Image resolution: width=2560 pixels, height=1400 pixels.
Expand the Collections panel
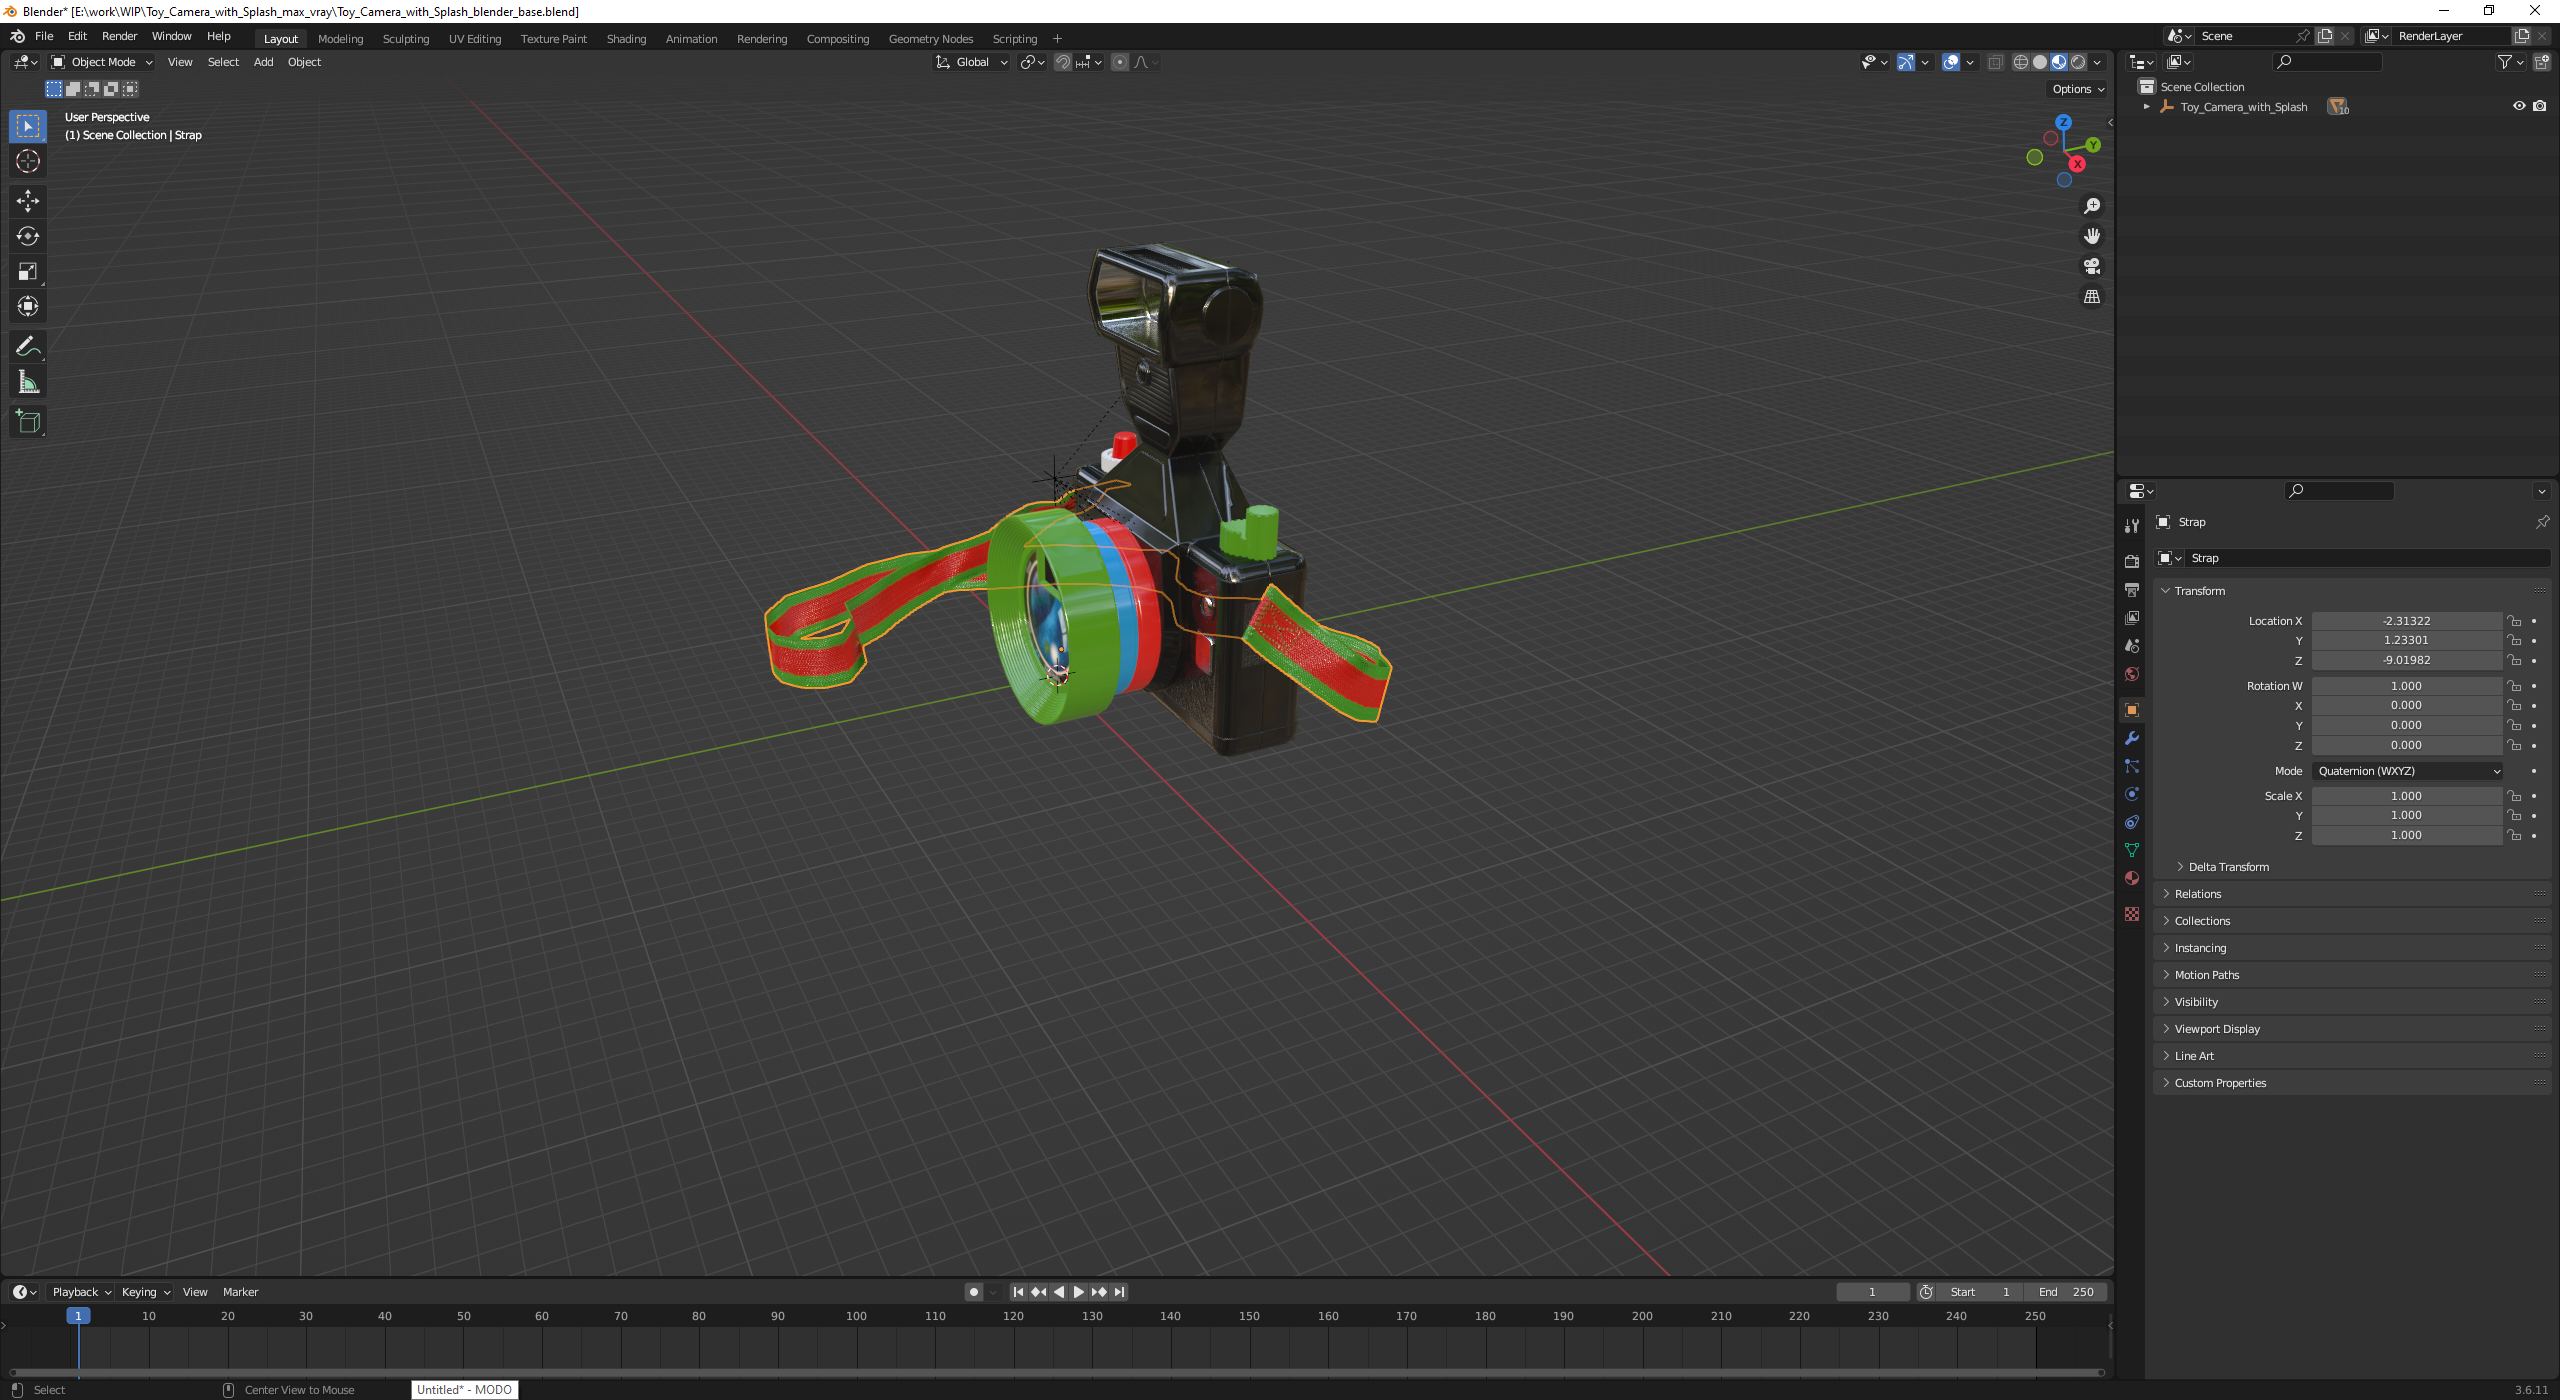tap(2352, 921)
